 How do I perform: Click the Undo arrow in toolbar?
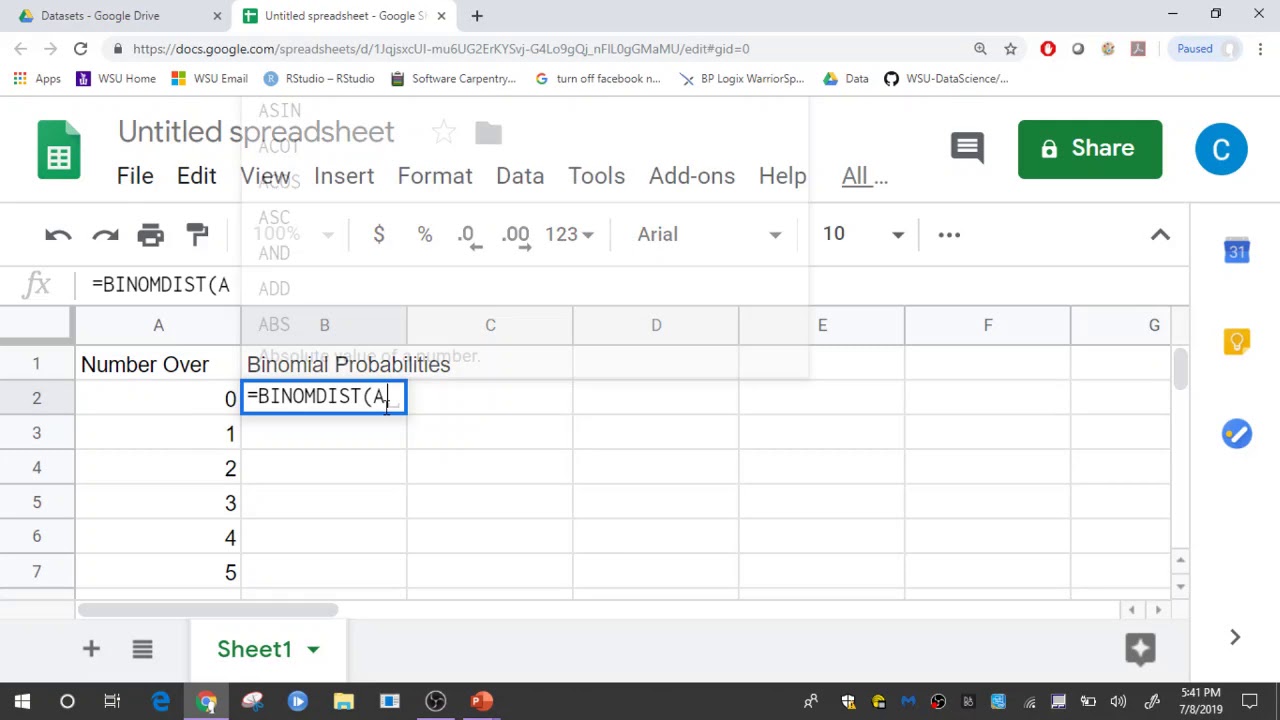click(58, 234)
